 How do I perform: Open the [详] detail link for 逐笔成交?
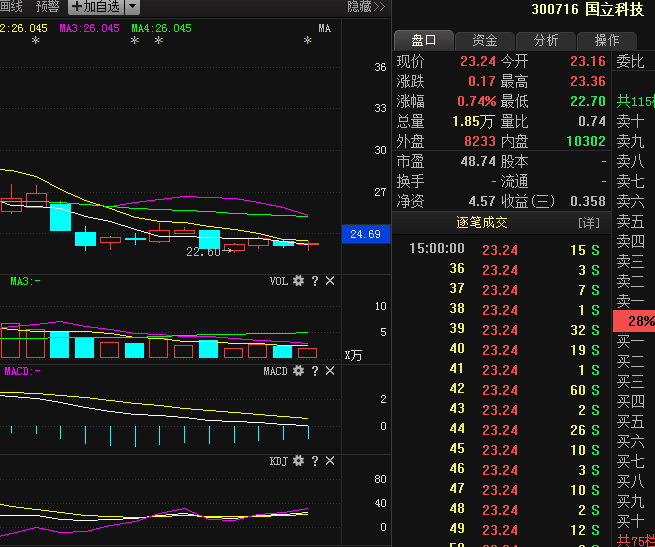tap(589, 223)
